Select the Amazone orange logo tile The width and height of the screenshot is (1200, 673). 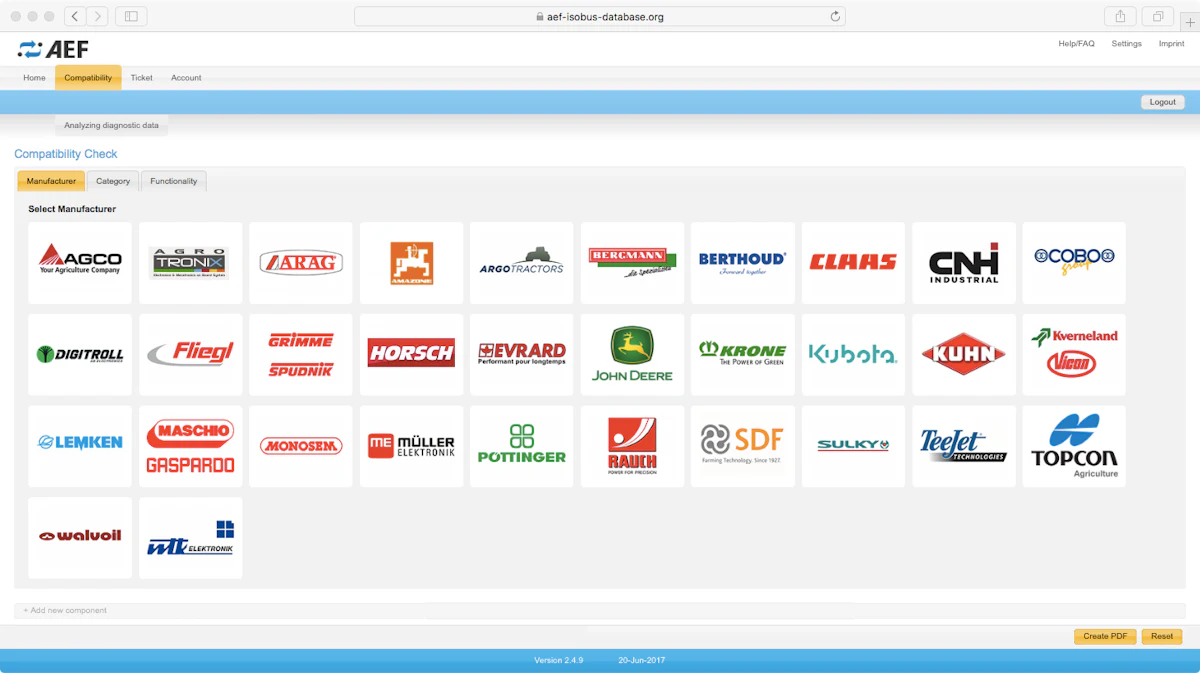412,263
